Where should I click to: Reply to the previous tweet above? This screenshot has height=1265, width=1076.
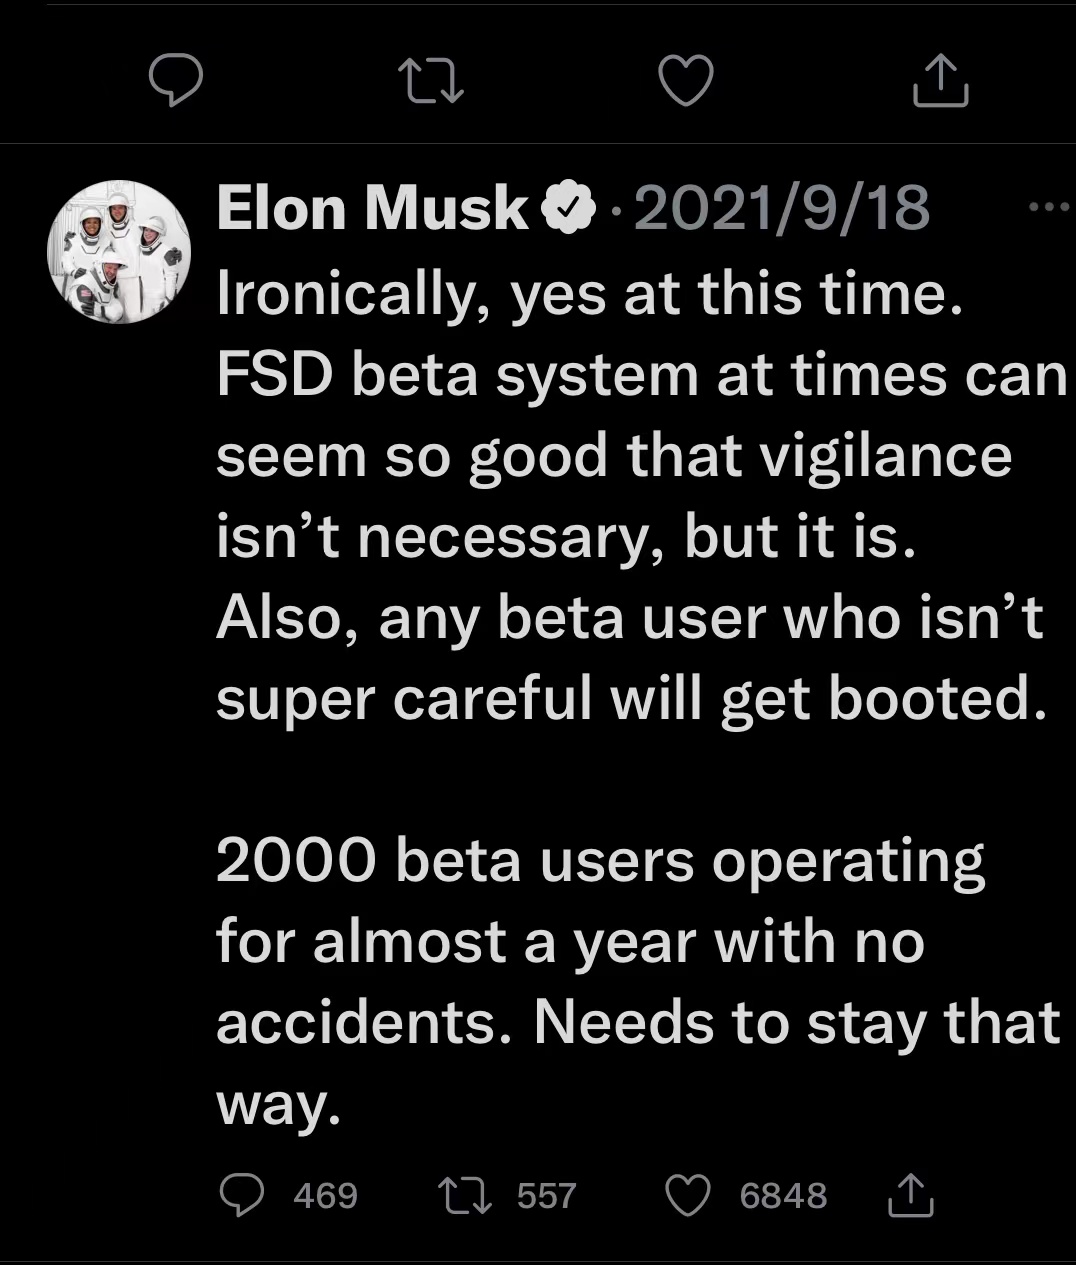pyautogui.click(x=175, y=81)
